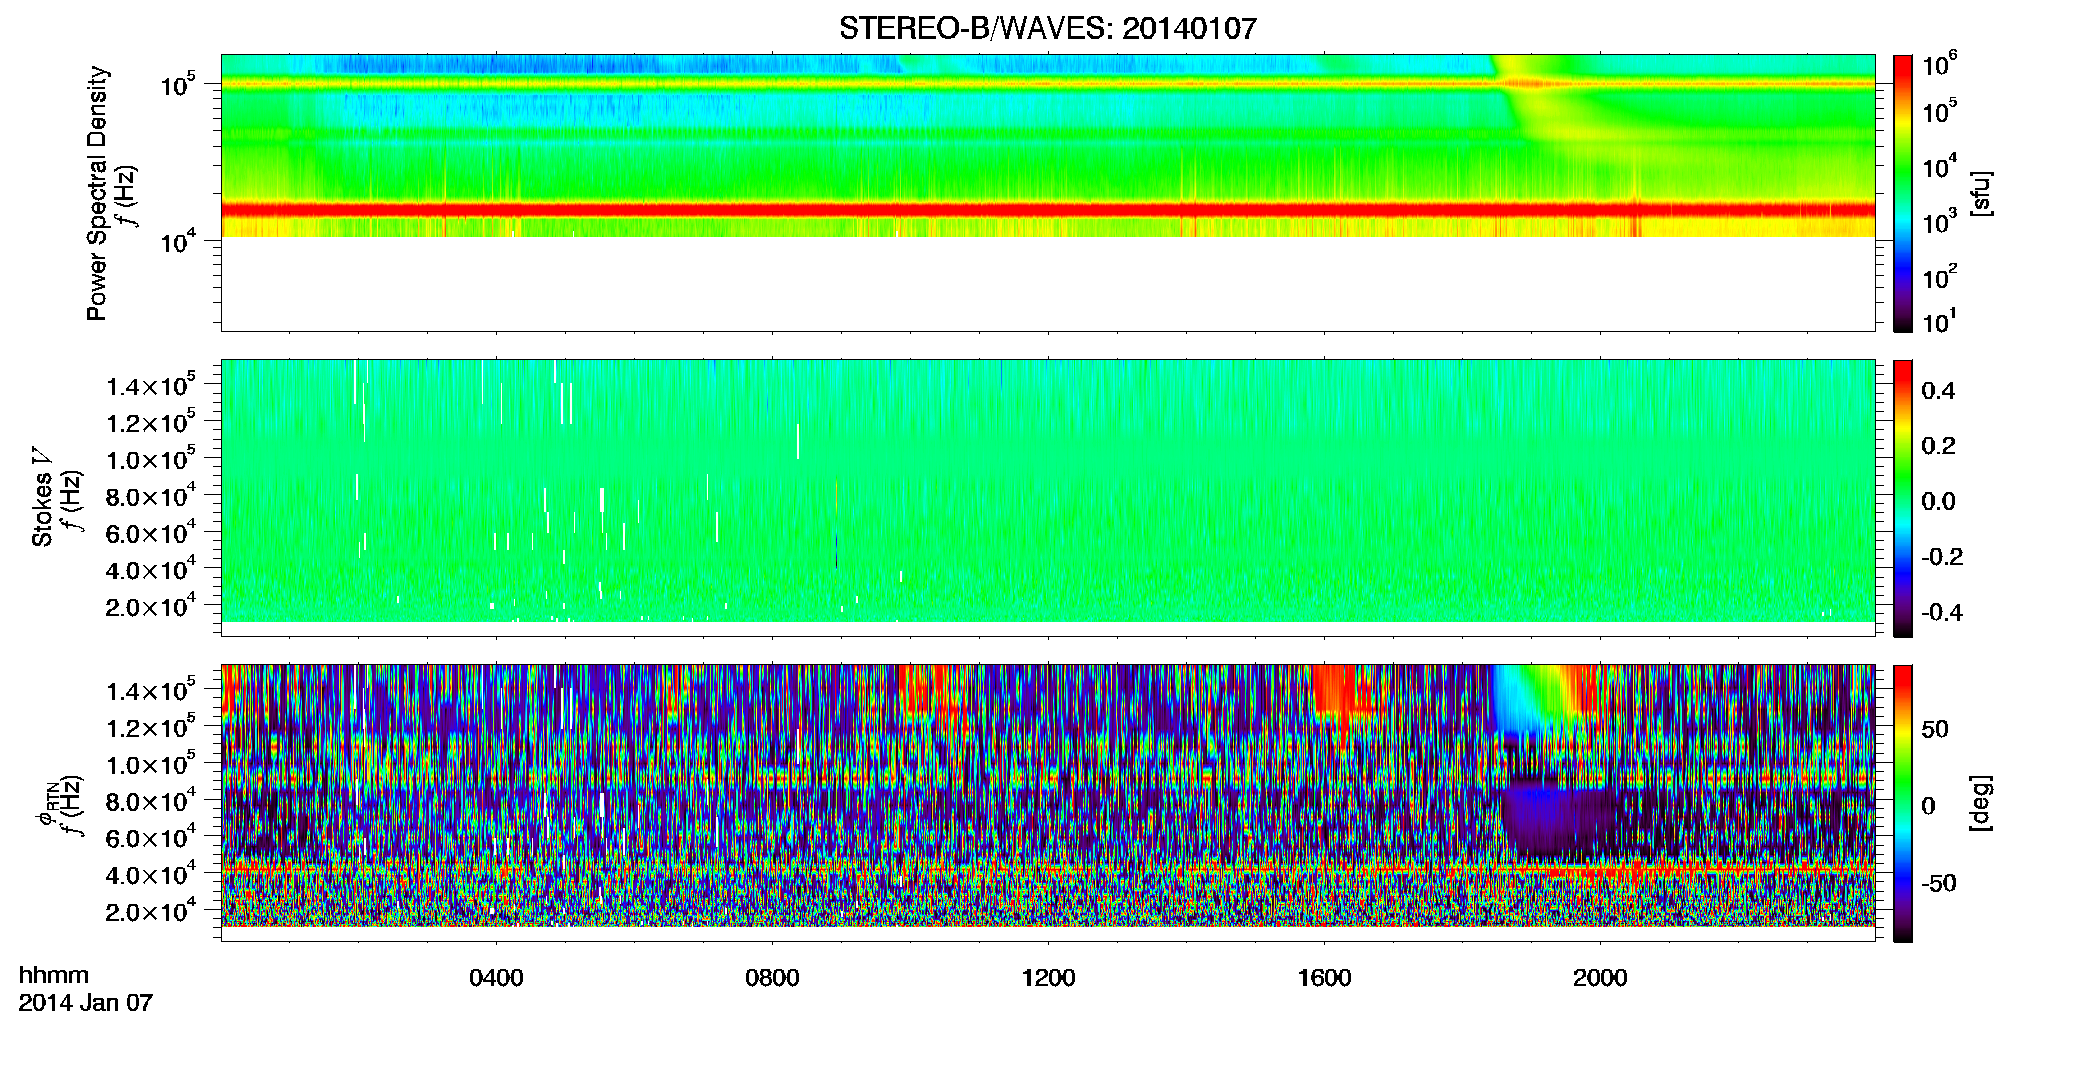Image resolution: width=2096 pixels, height=1080 pixels.
Task: Select the 1600 time tick label
Action: 1324,978
